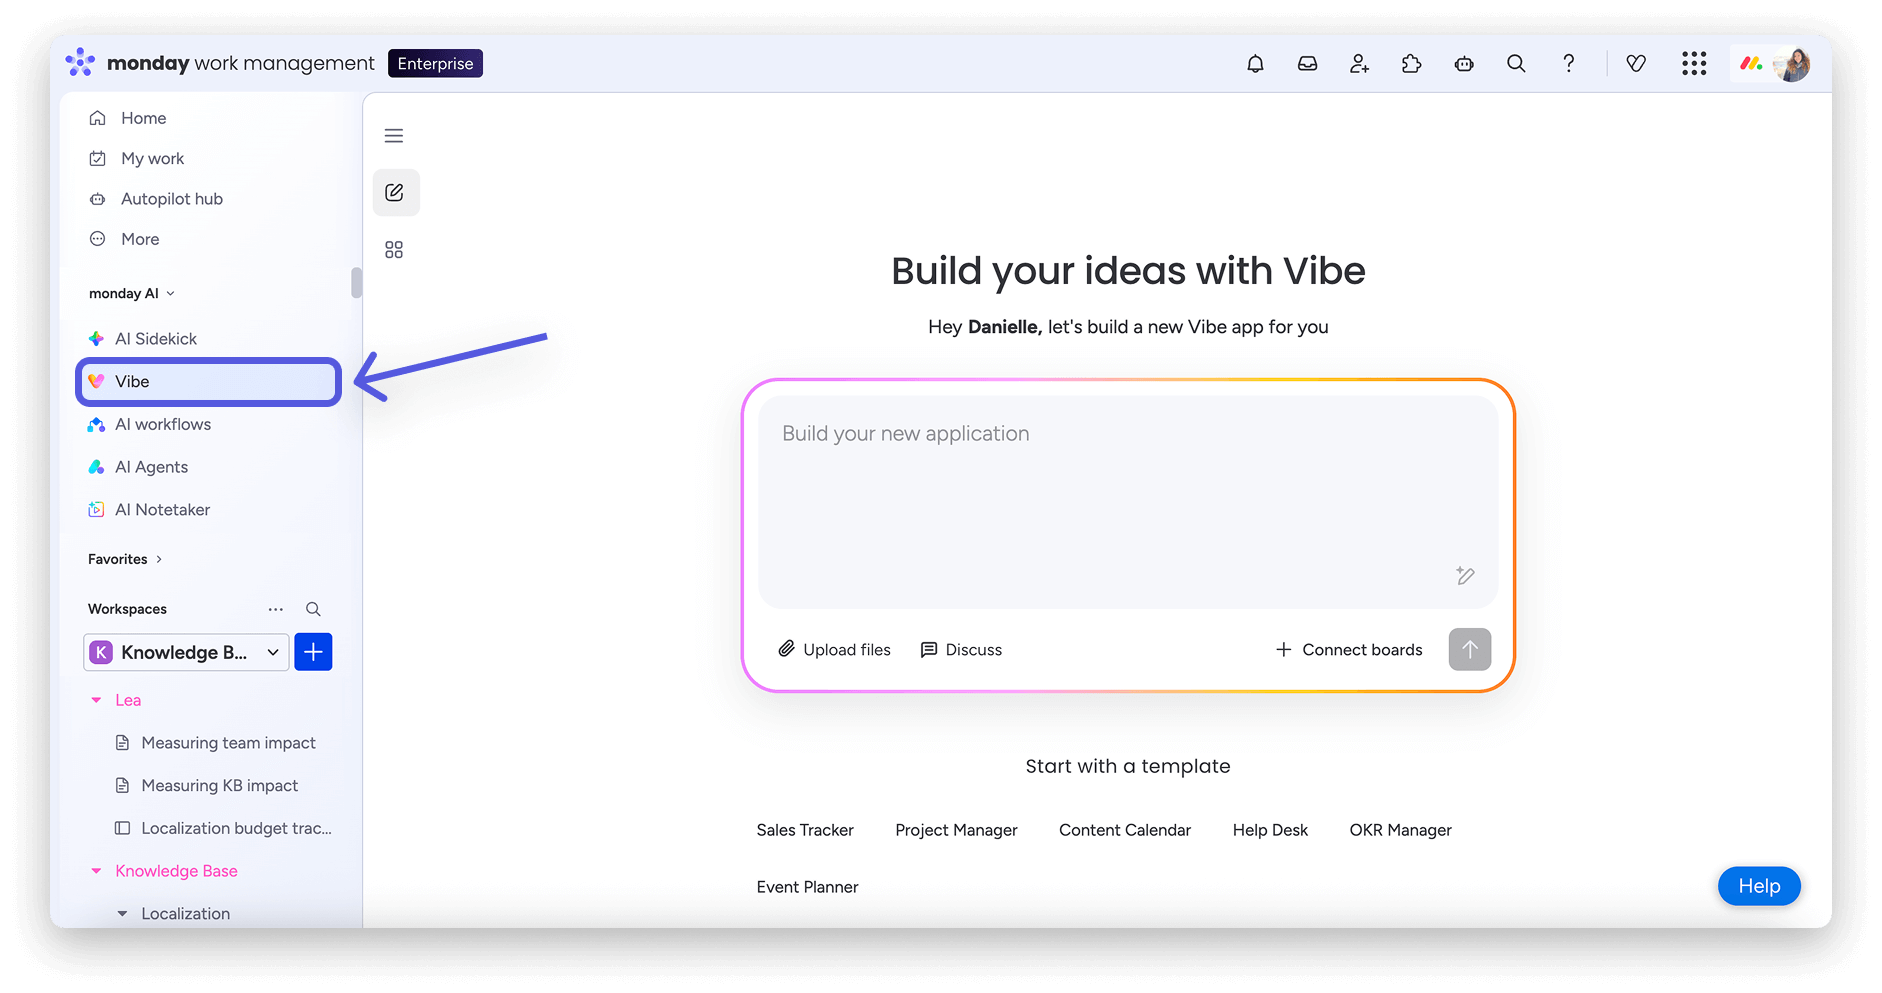Viewport: 1882px width, 993px height.
Task: Click the invite members icon
Action: 1359,64
